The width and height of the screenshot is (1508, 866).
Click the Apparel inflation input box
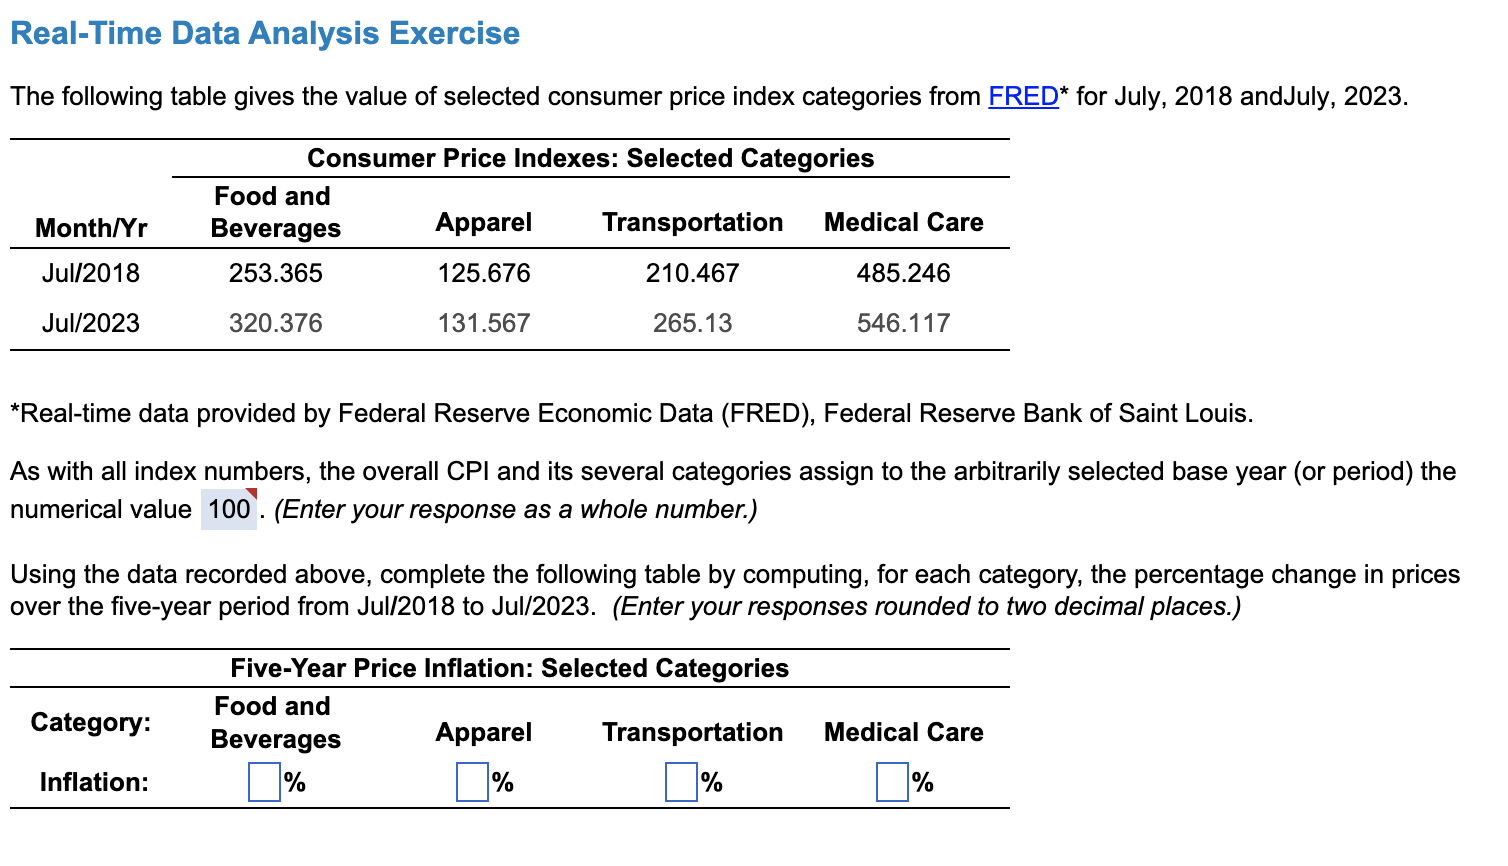(473, 782)
